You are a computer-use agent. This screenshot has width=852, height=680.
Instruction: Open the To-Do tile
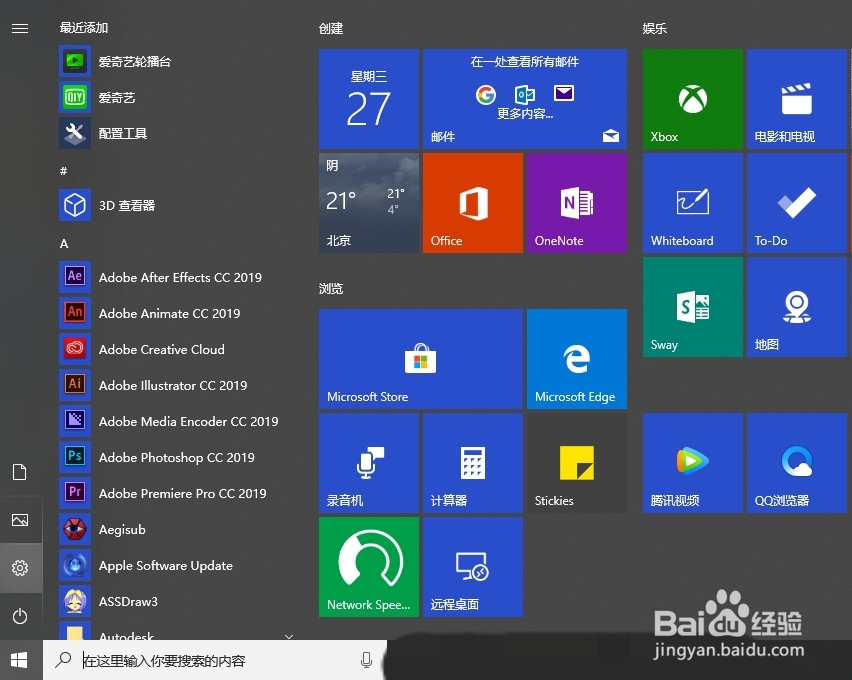[797, 203]
